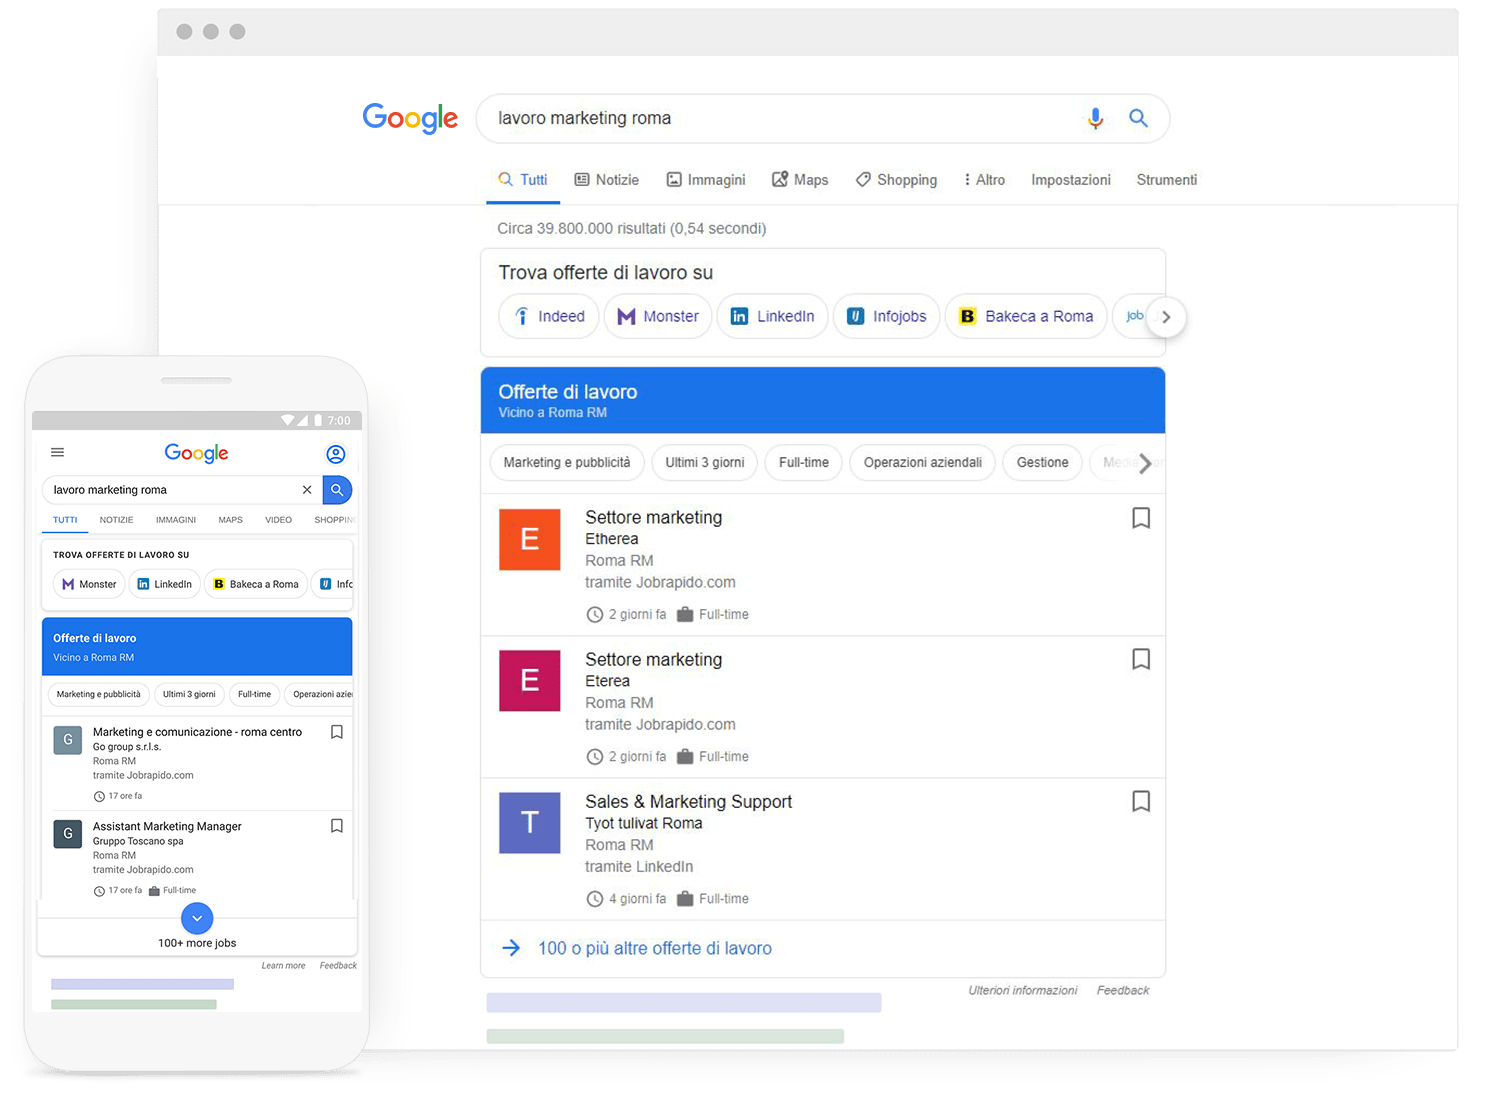
Task: Select VIDEO tab on phone
Action: pos(279,520)
